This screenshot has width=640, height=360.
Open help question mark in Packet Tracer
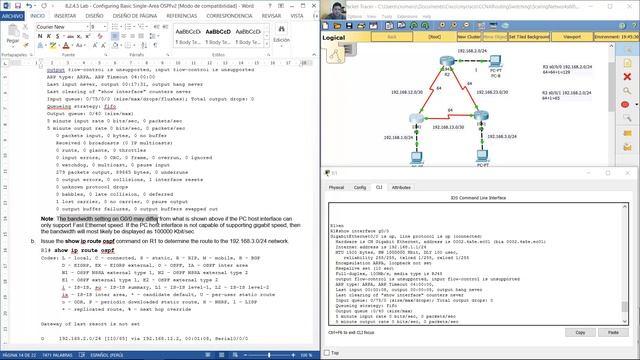tap(633, 25)
